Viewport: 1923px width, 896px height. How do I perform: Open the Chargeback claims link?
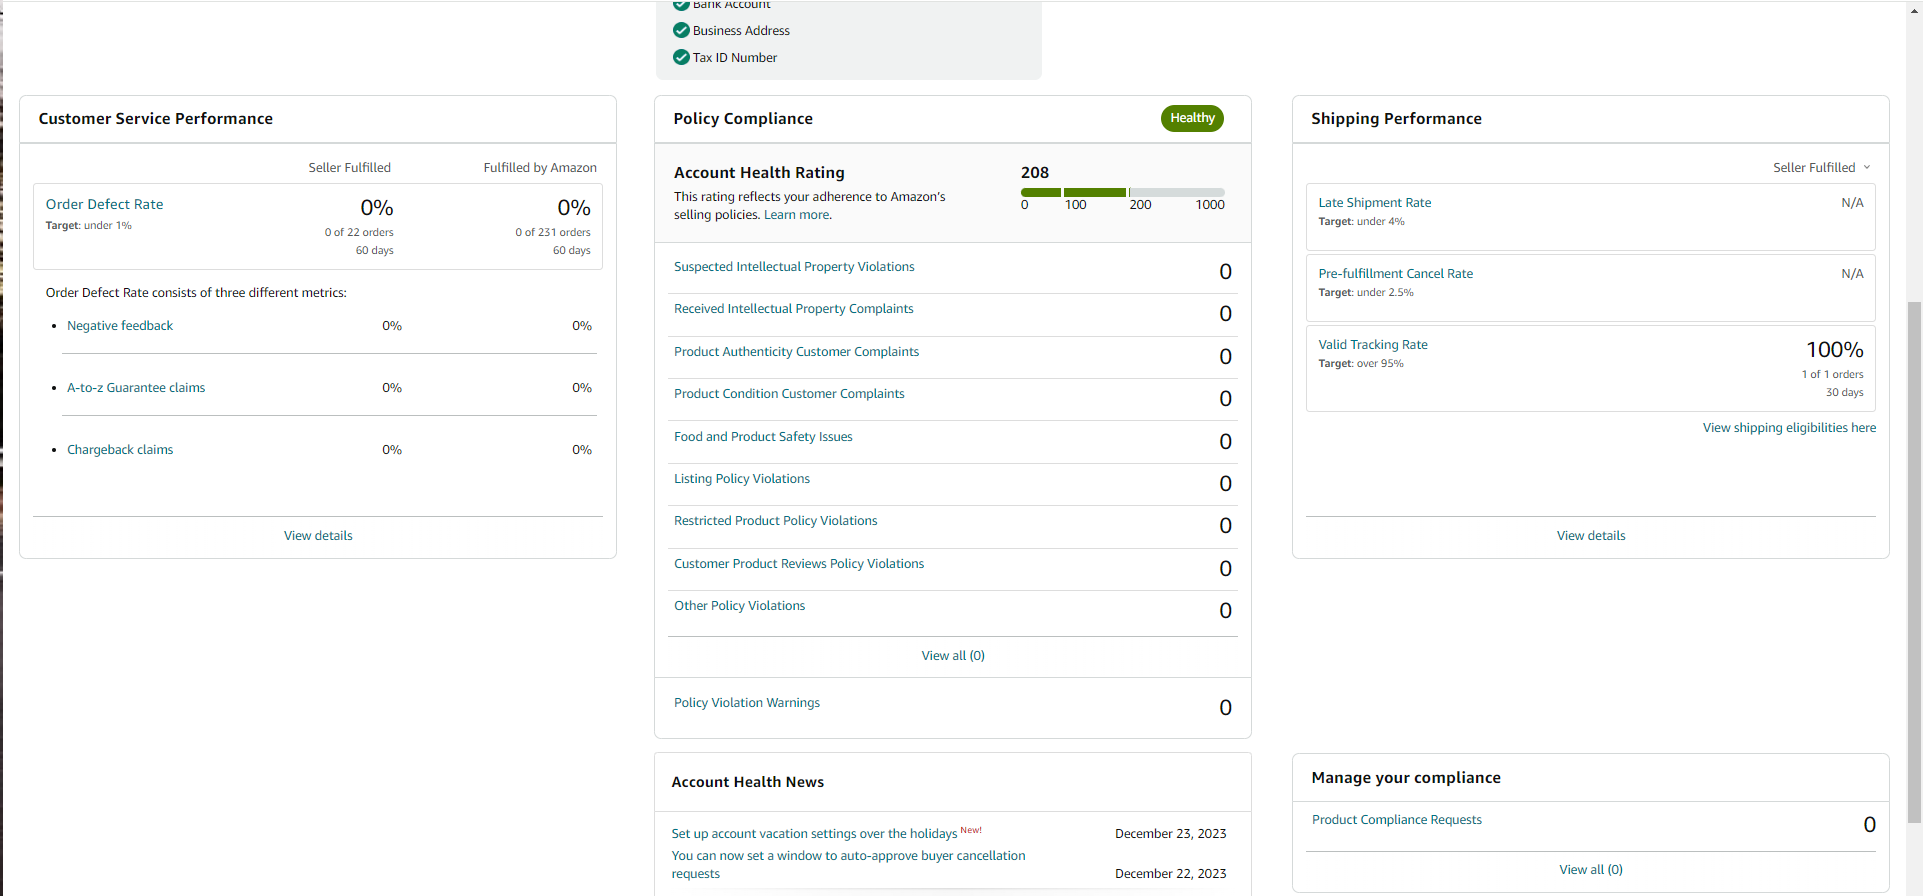pyautogui.click(x=120, y=450)
